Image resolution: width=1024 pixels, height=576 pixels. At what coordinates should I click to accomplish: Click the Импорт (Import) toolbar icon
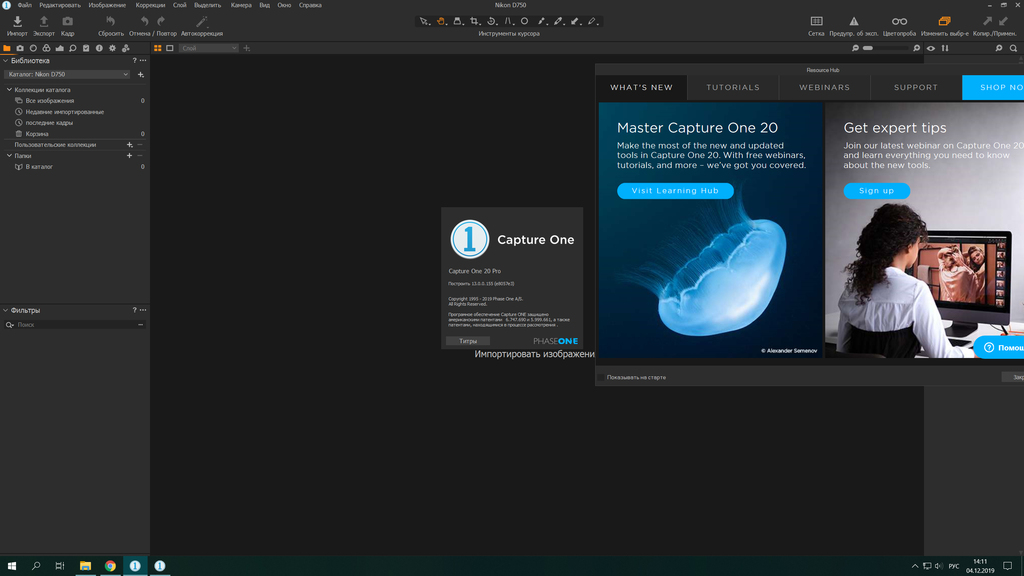tap(17, 21)
